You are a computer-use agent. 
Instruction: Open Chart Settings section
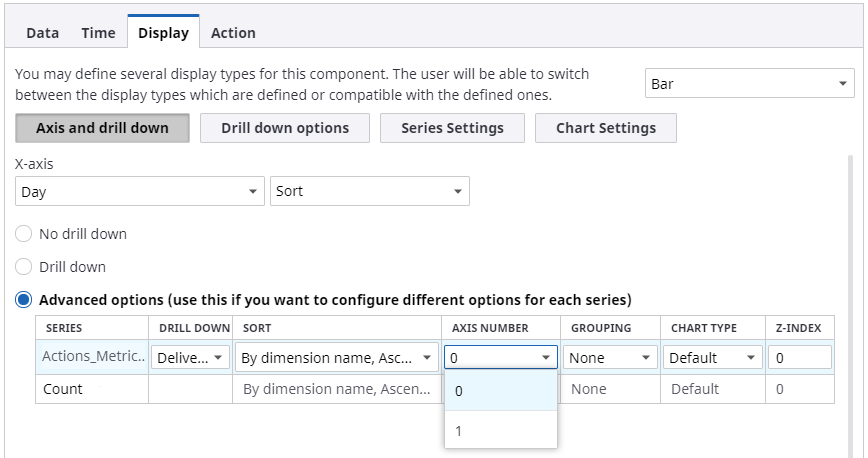point(605,128)
